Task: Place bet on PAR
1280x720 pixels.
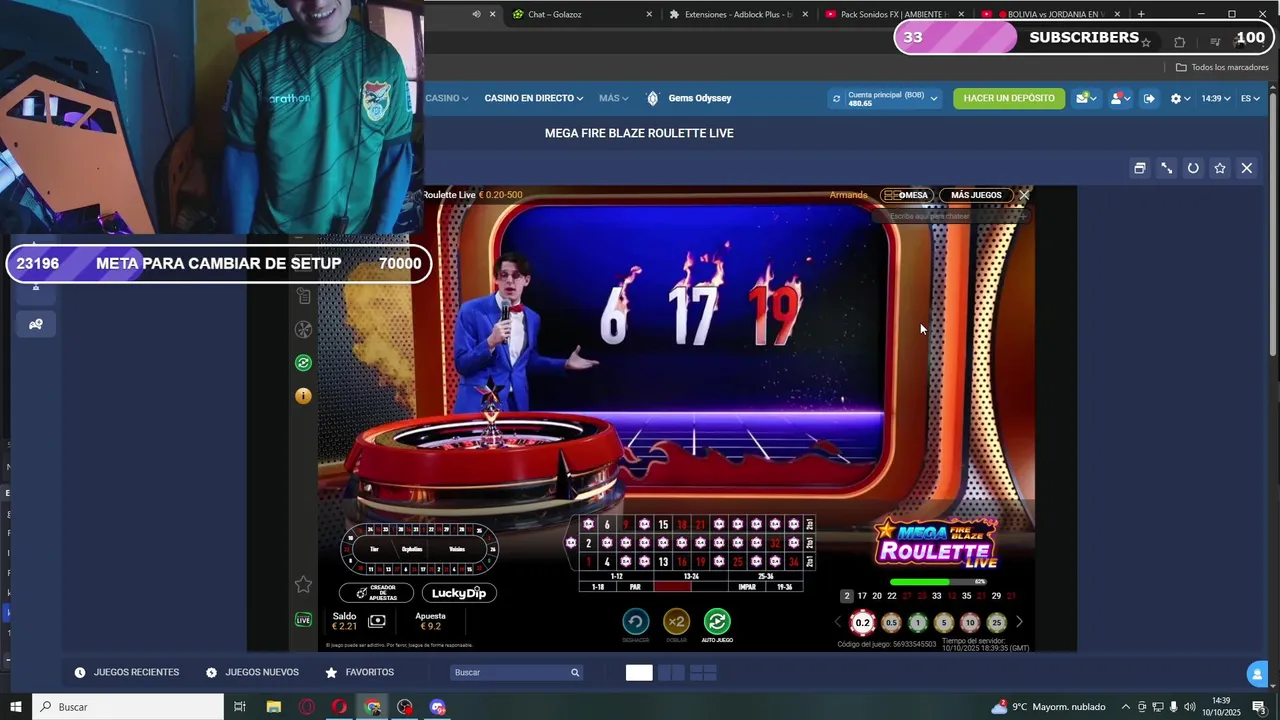Action: [x=635, y=587]
